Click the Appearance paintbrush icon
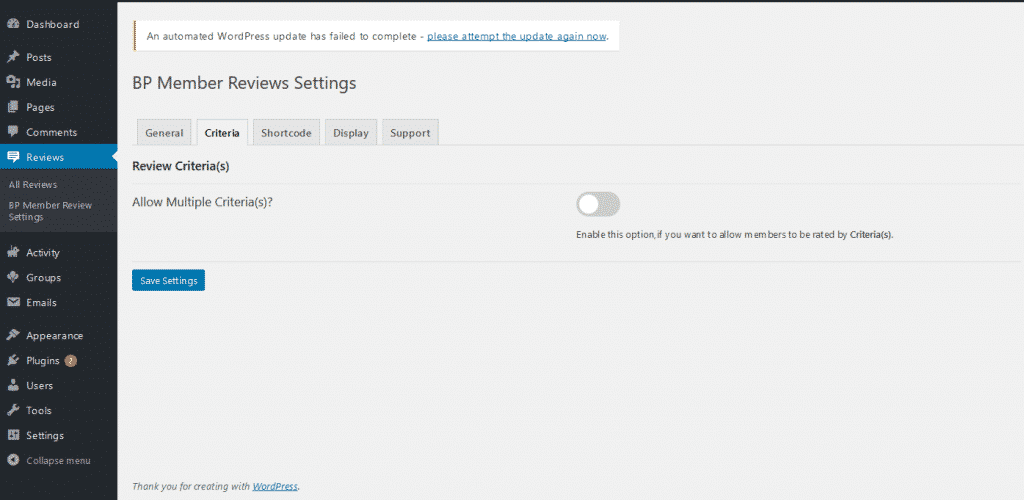 point(12,336)
